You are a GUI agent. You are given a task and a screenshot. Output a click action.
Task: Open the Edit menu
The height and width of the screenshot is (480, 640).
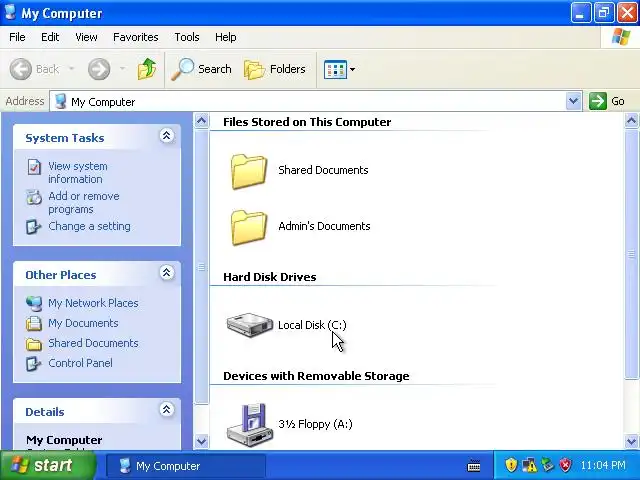pos(50,37)
